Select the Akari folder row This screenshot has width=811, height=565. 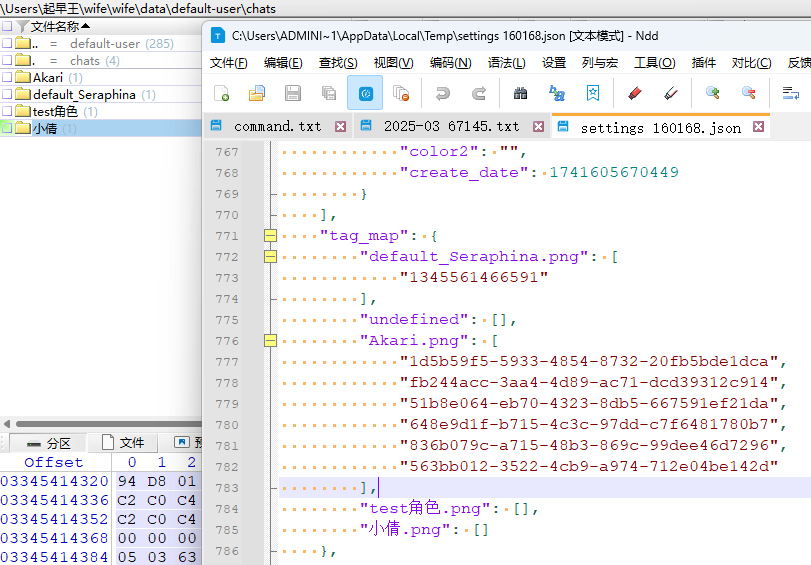click(101, 77)
